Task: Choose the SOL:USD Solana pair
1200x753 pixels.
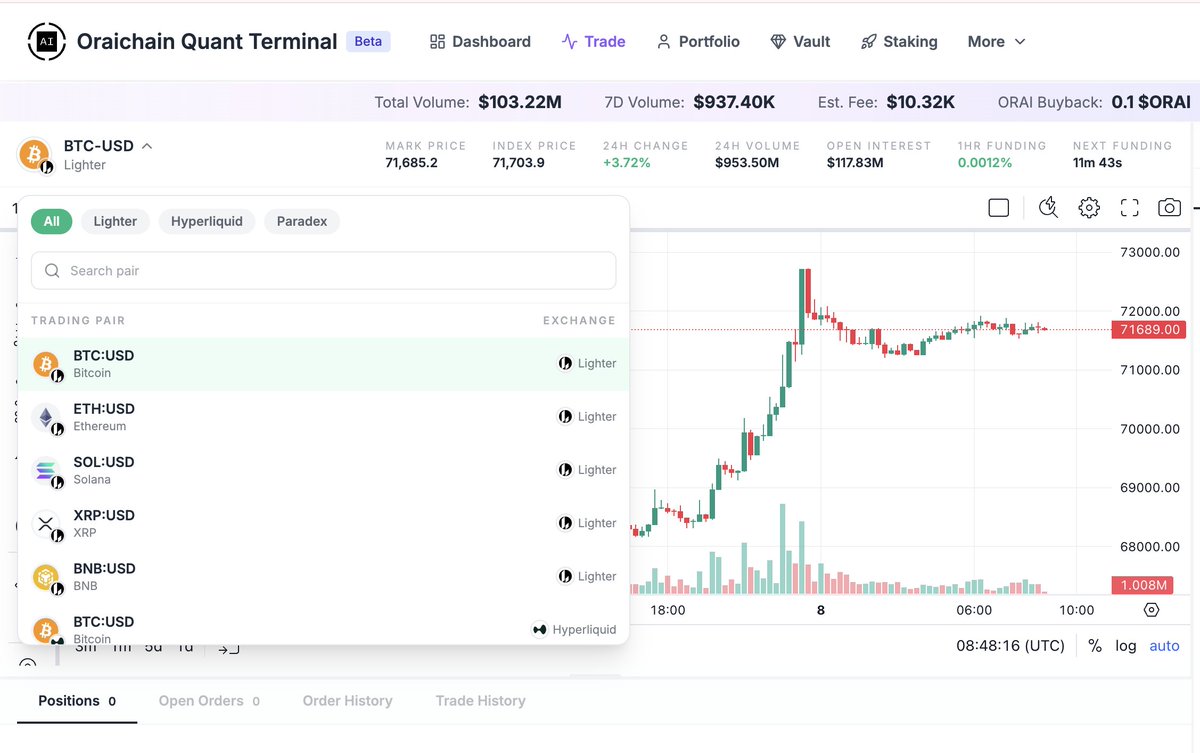Action: click(324, 470)
